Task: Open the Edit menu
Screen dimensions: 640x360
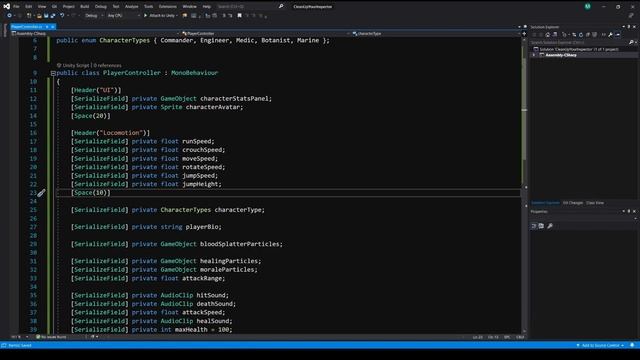Action: [29, 7]
